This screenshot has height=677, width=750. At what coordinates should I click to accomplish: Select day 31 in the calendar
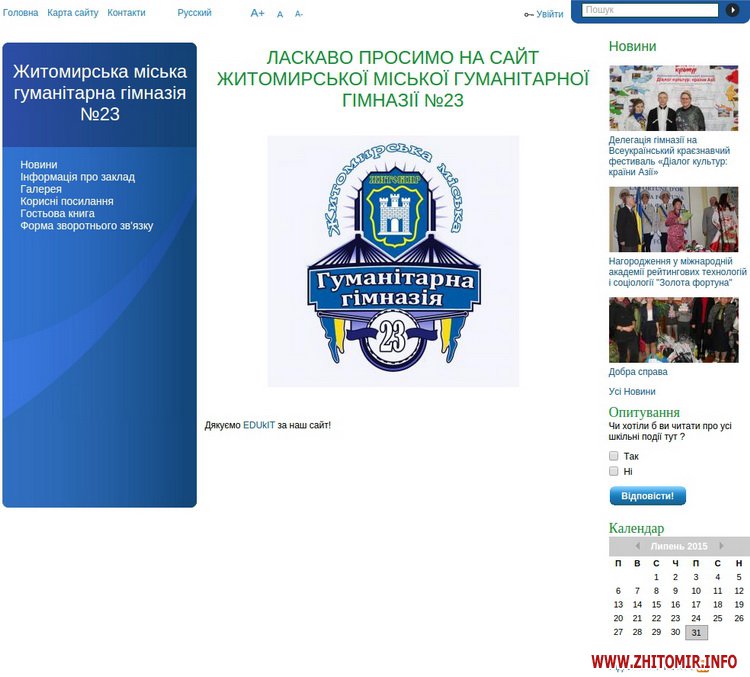(696, 632)
